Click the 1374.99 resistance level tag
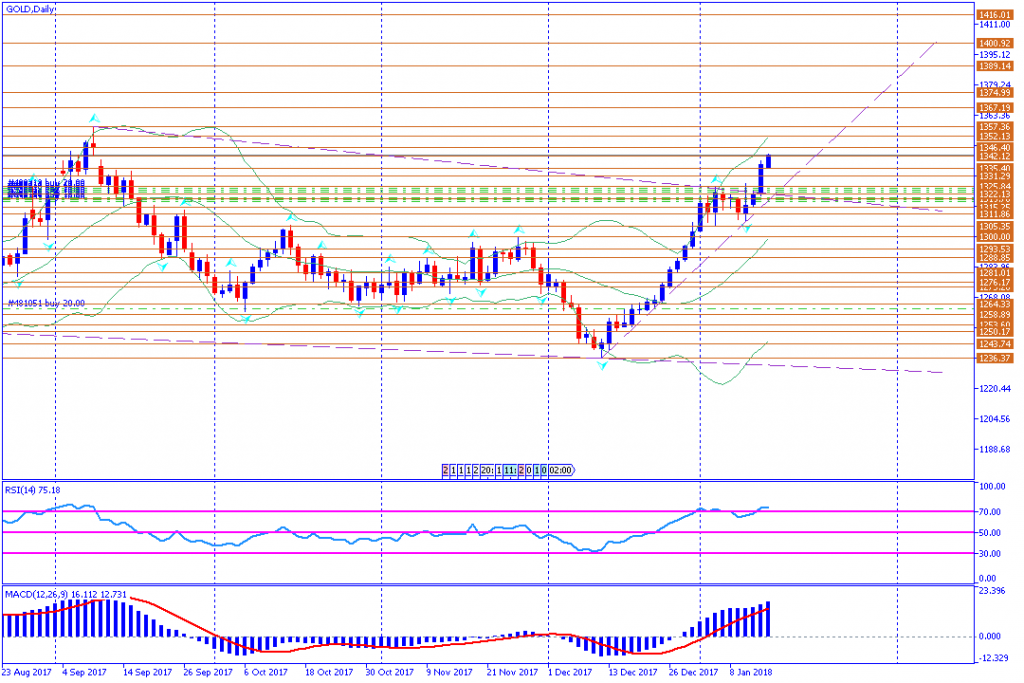1024x683 pixels. pyautogui.click(x=995, y=93)
